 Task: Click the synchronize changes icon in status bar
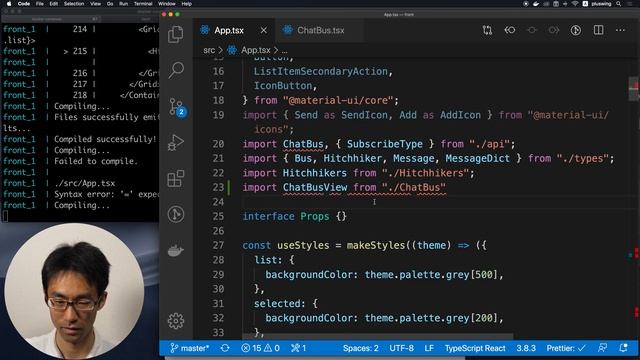click(225, 348)
